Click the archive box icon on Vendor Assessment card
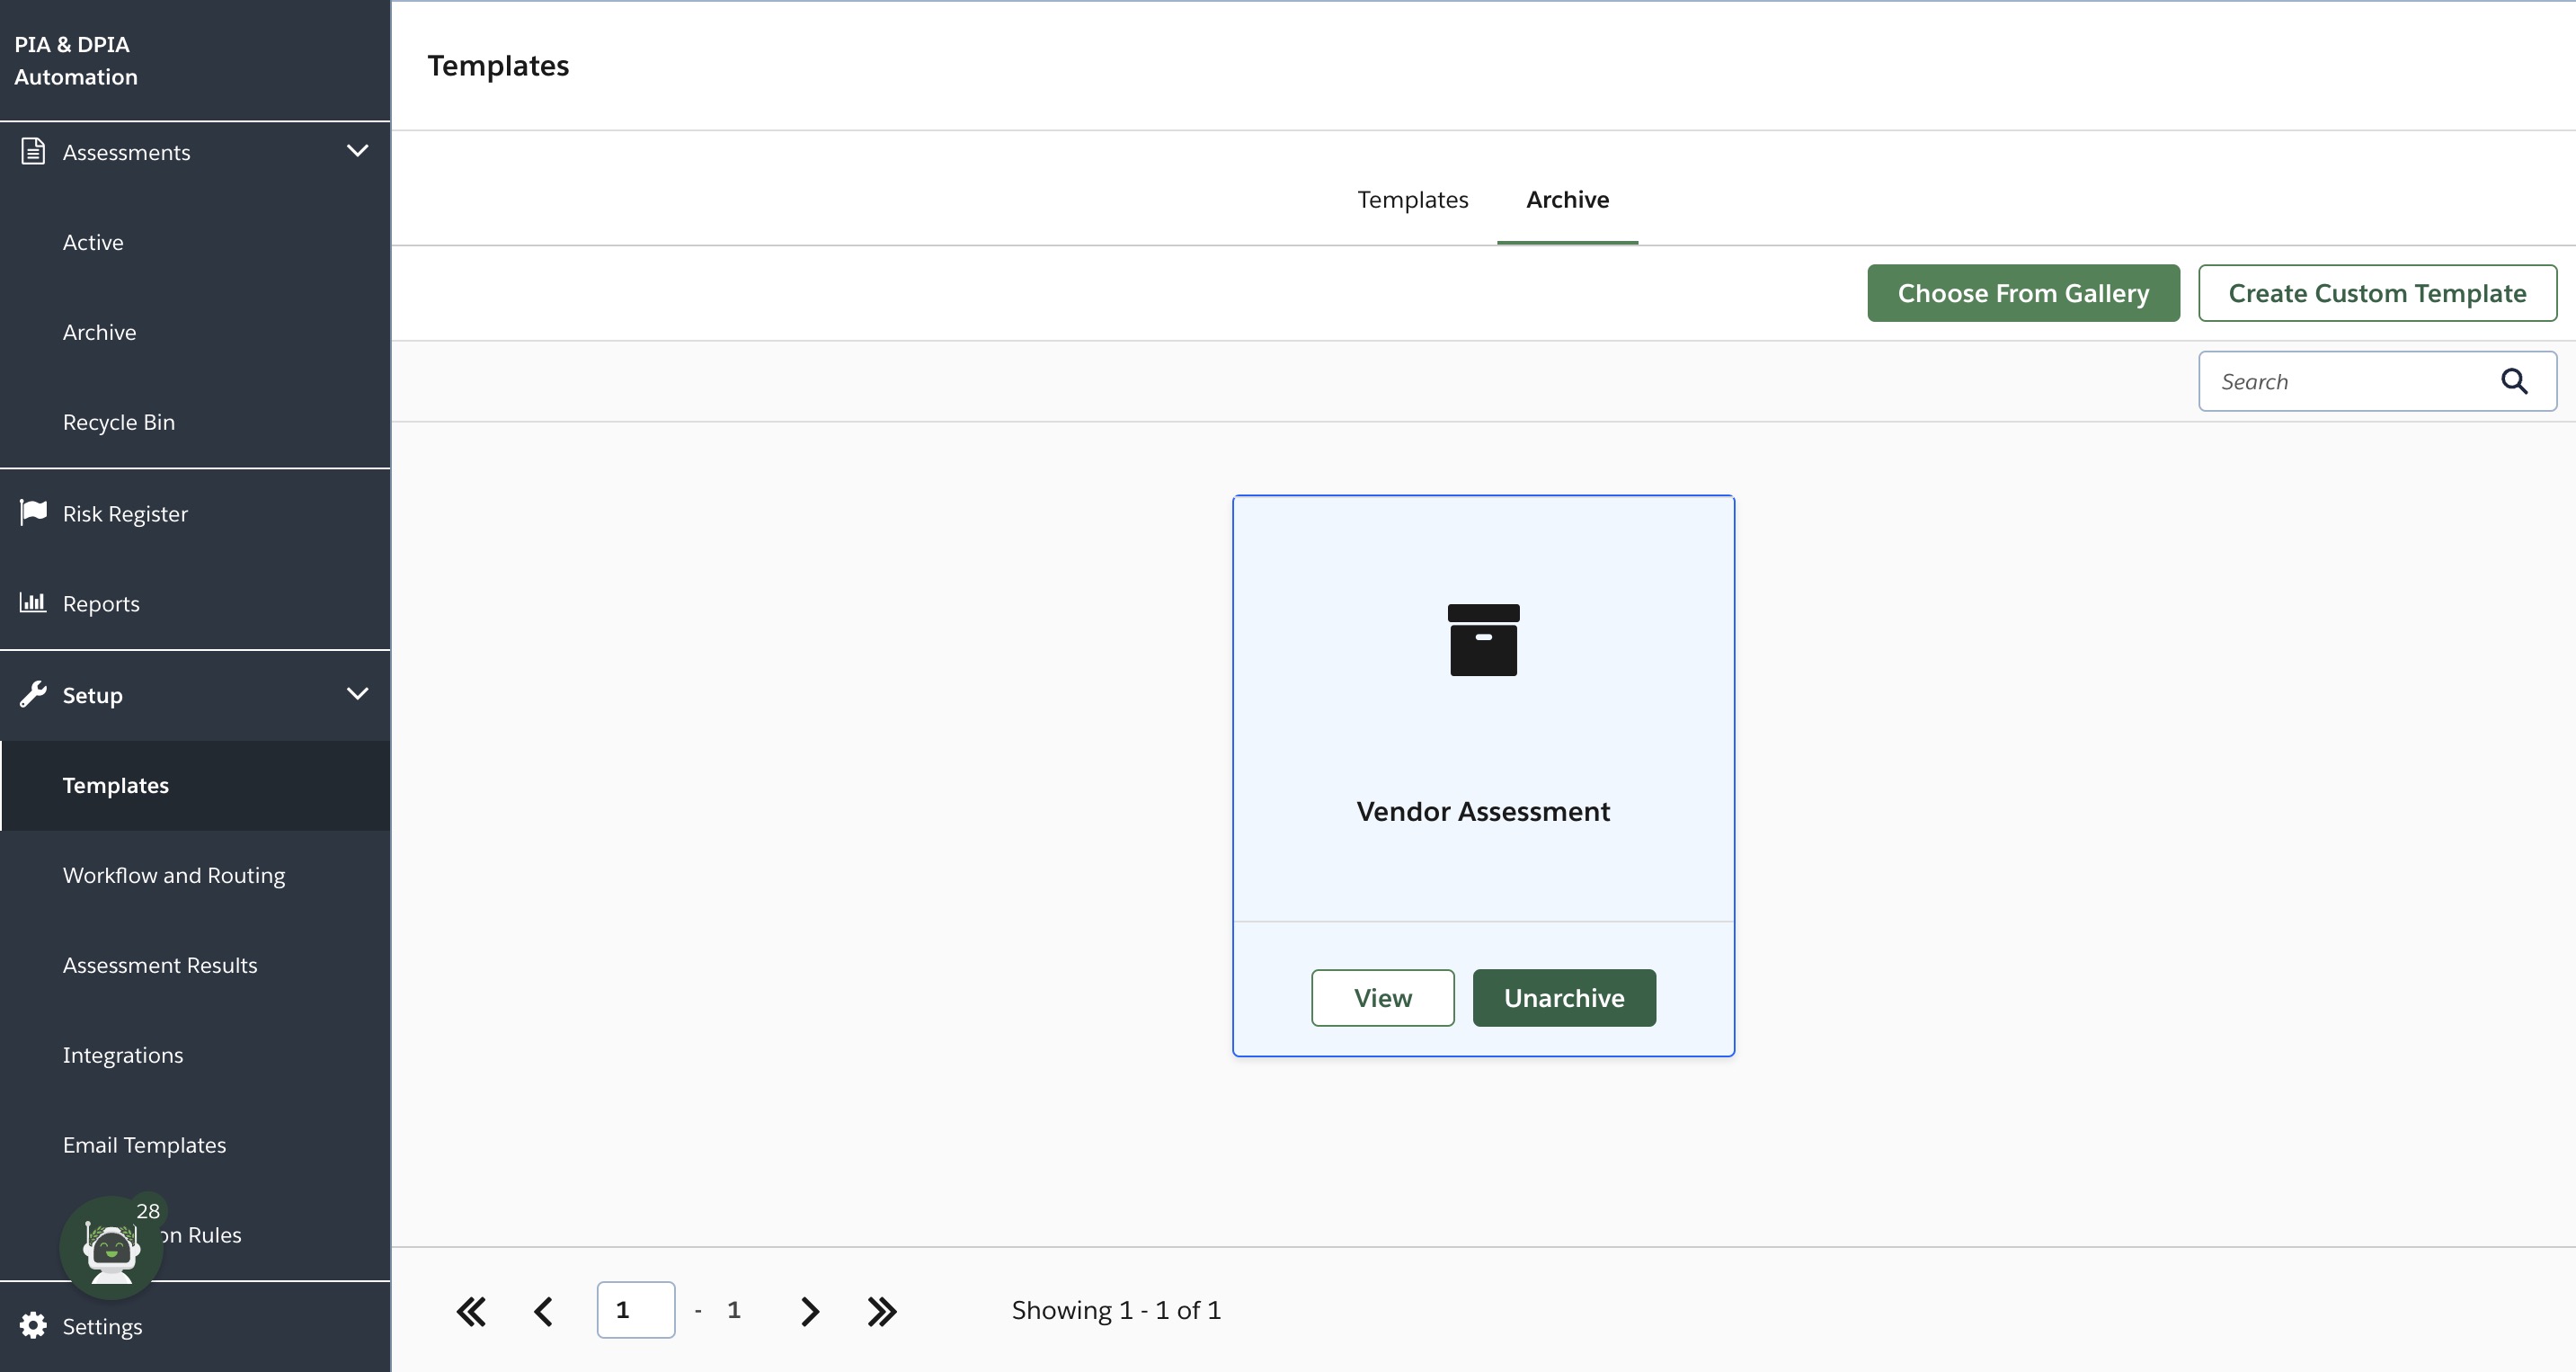Viewport: 2576px width, 1372px height. pos(1483,640)
